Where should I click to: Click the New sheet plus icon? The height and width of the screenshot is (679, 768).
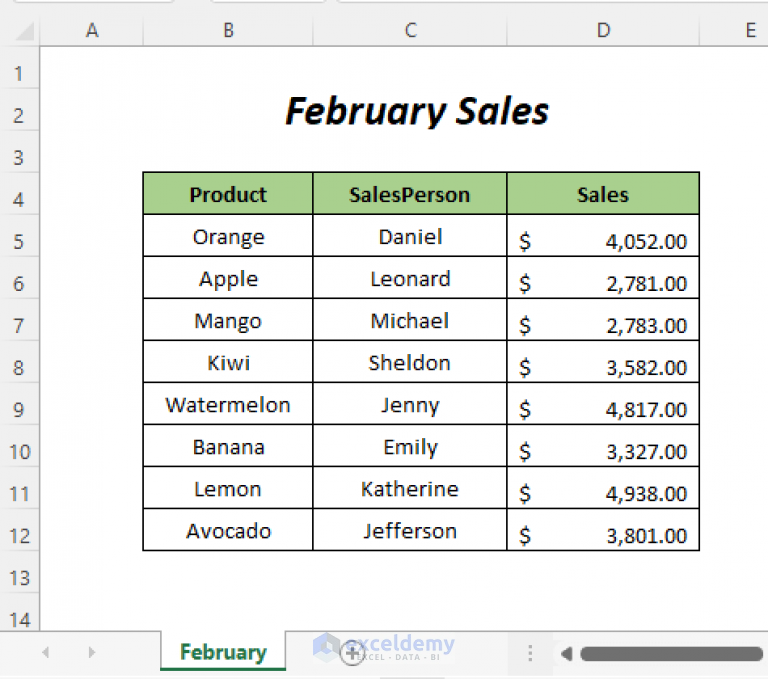click(x=351, y=653)
